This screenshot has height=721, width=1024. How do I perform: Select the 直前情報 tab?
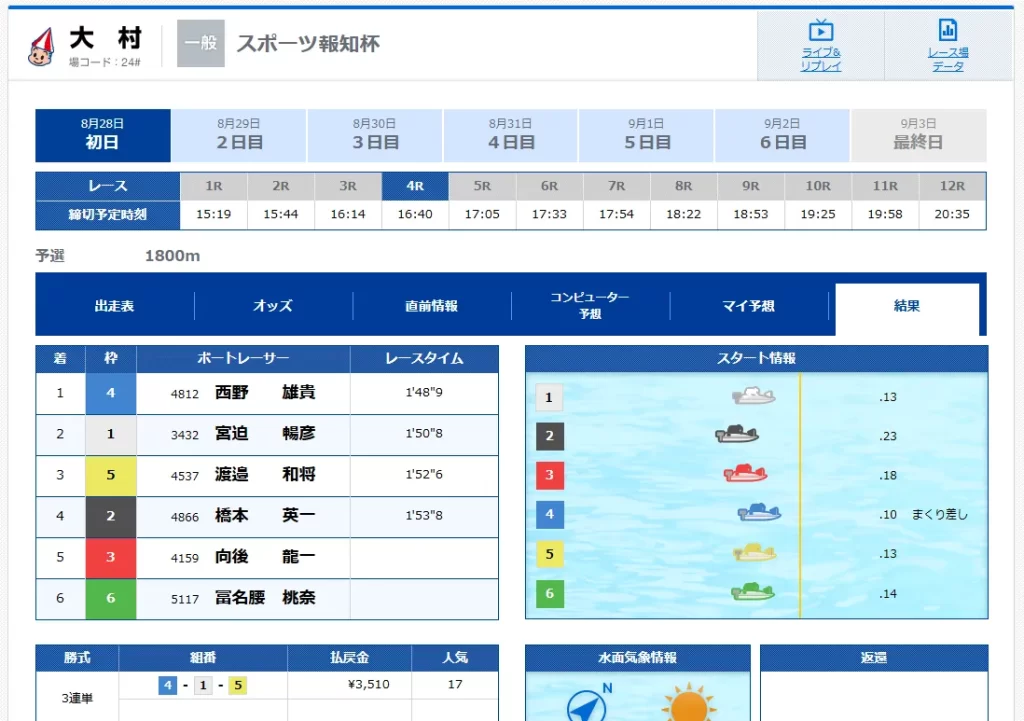[x=430, y=306]
